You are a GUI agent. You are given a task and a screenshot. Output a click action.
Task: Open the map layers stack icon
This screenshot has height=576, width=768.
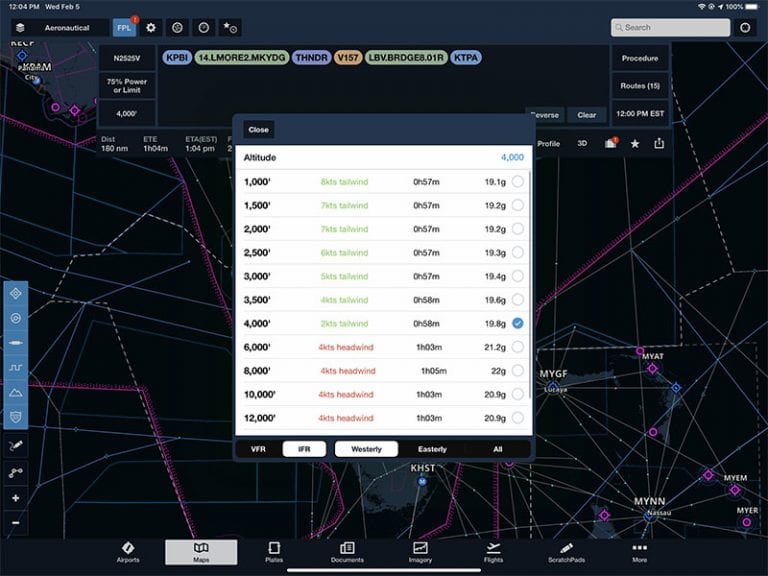point(20,28)
